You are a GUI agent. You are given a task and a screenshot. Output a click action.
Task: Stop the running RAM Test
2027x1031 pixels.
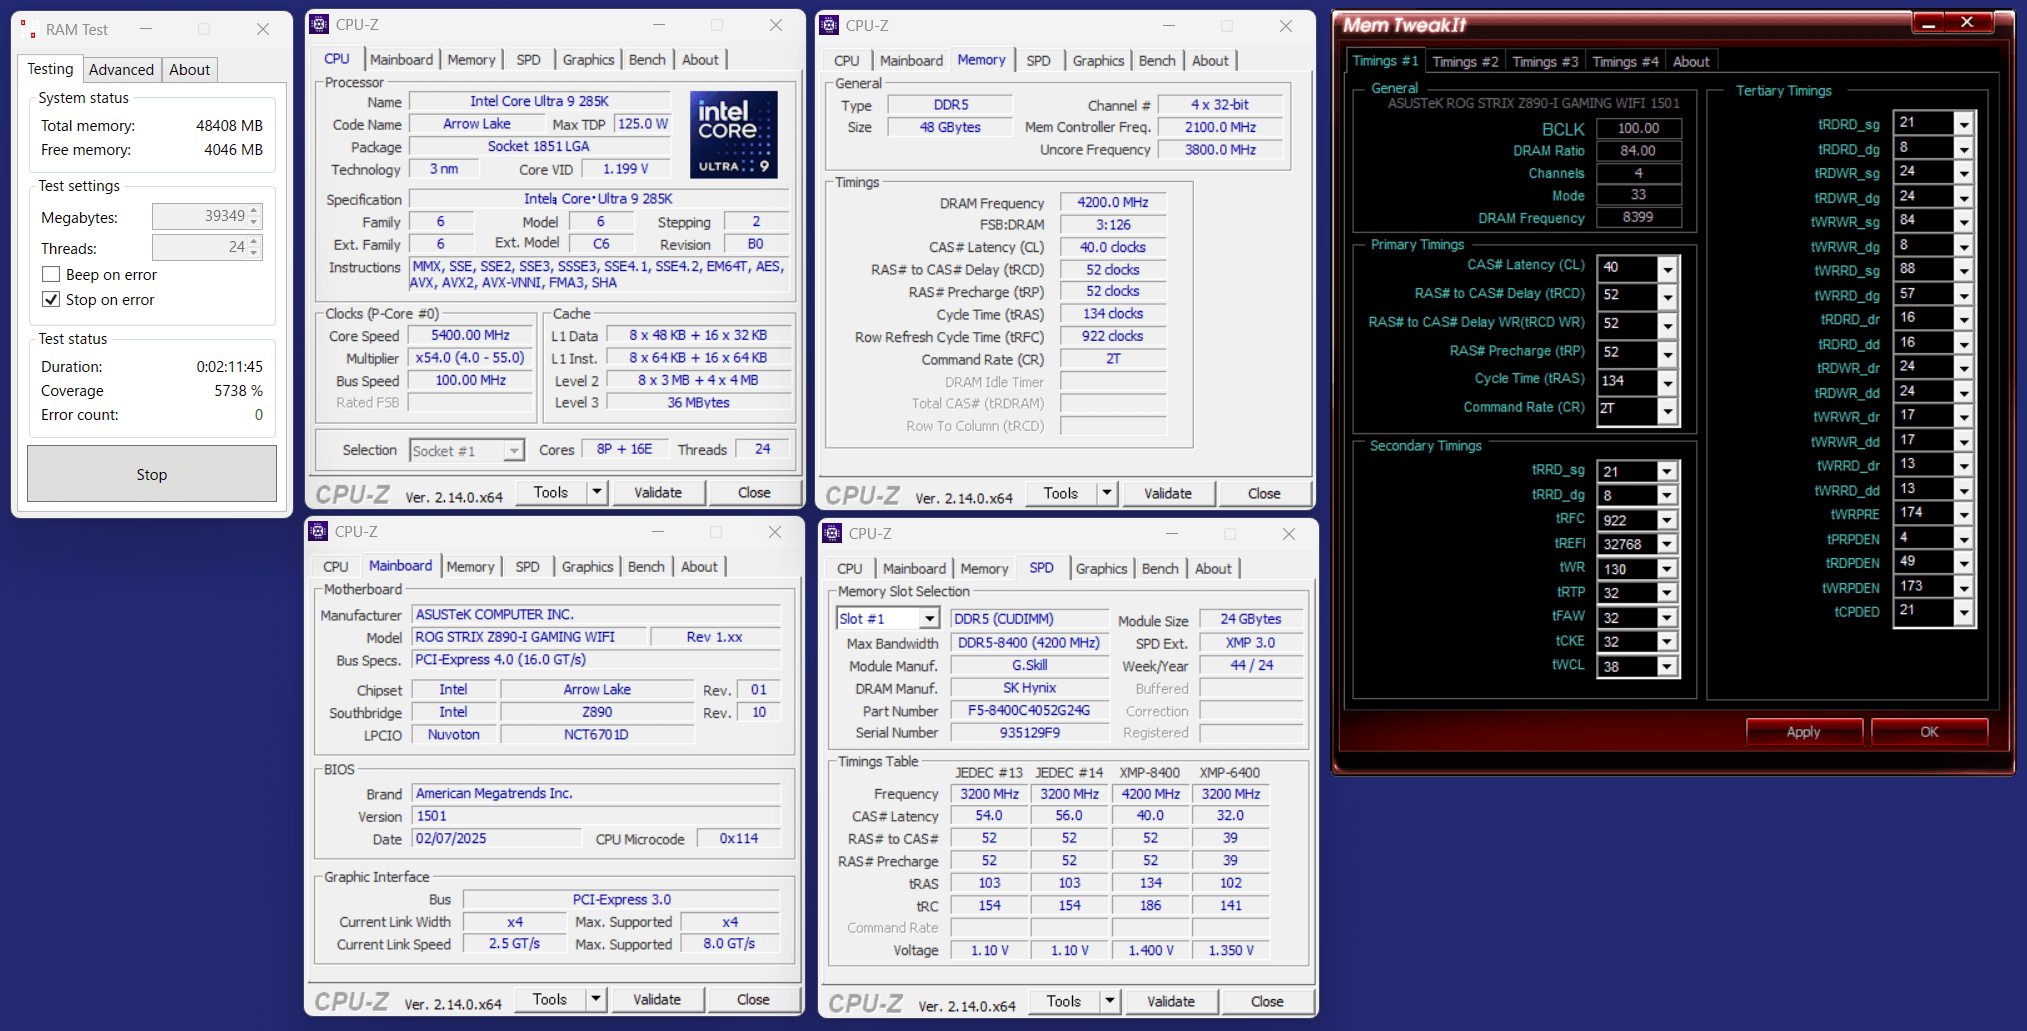pyautogui.click(x=152, y=474)
